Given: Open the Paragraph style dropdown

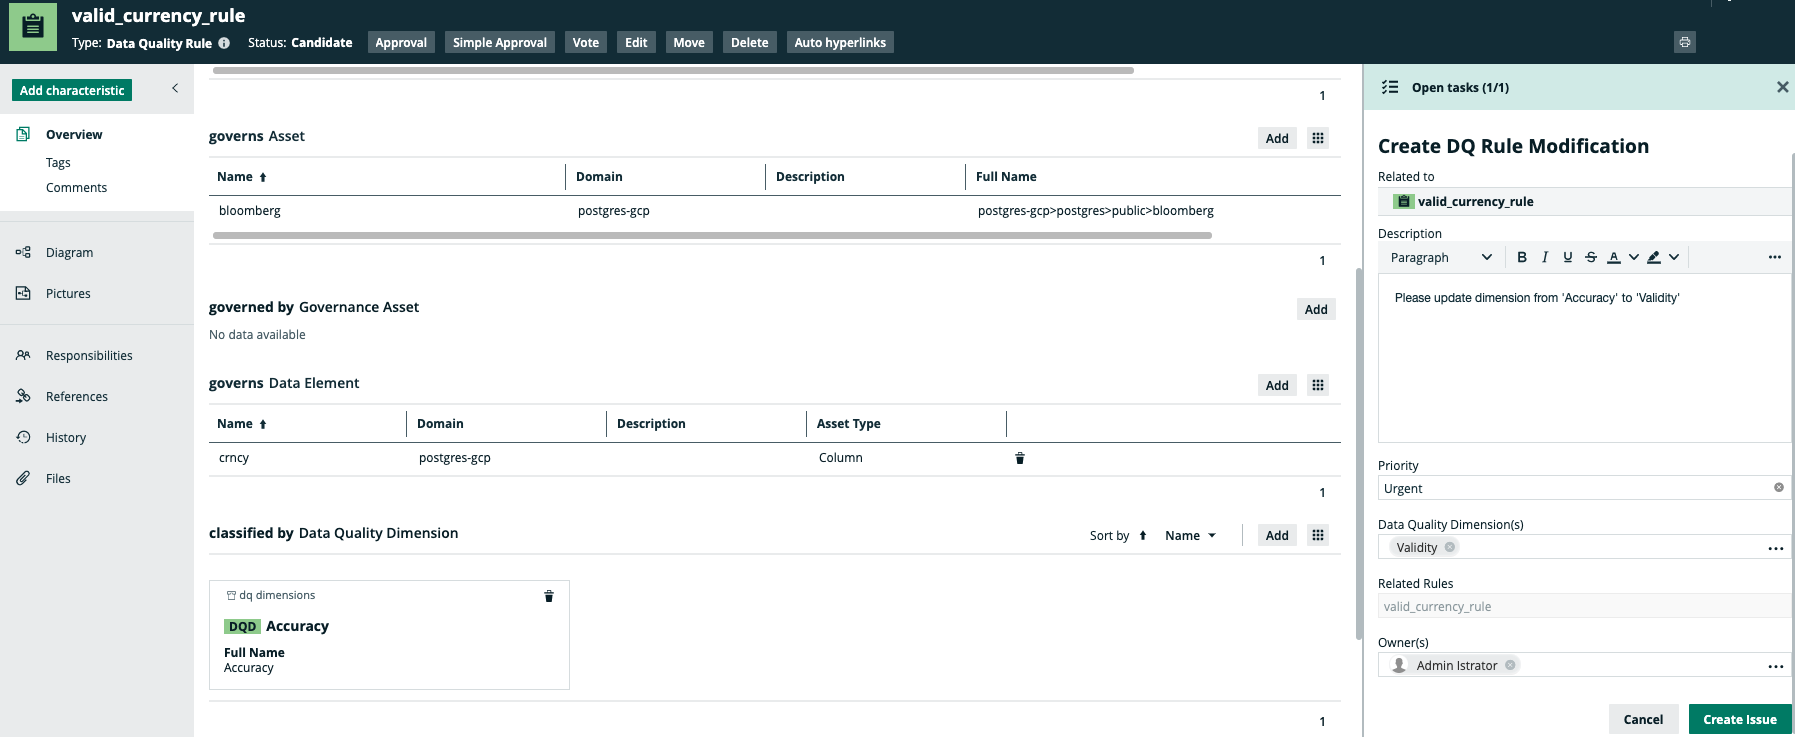Looking at the screenshot, I should tap(1440, 257).
